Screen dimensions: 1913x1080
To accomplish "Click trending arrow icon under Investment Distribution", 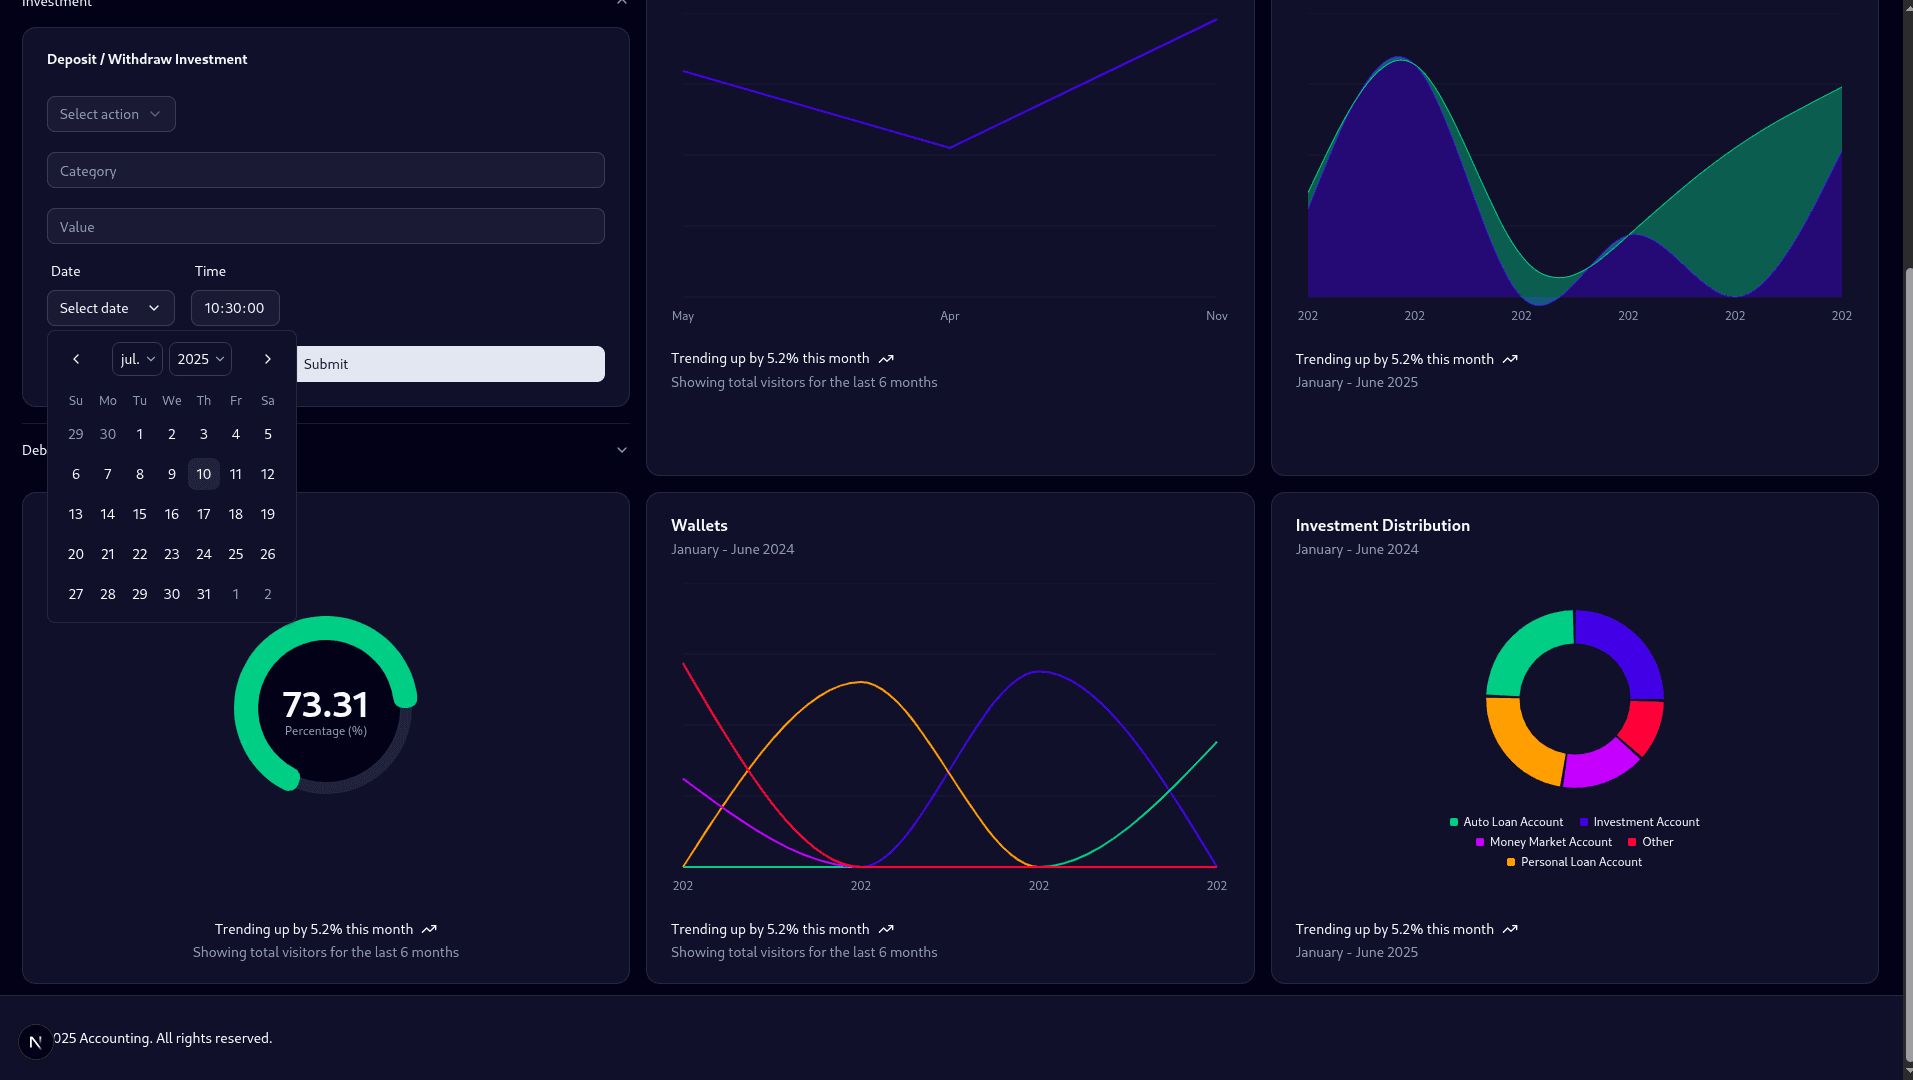I will 1510,930.
